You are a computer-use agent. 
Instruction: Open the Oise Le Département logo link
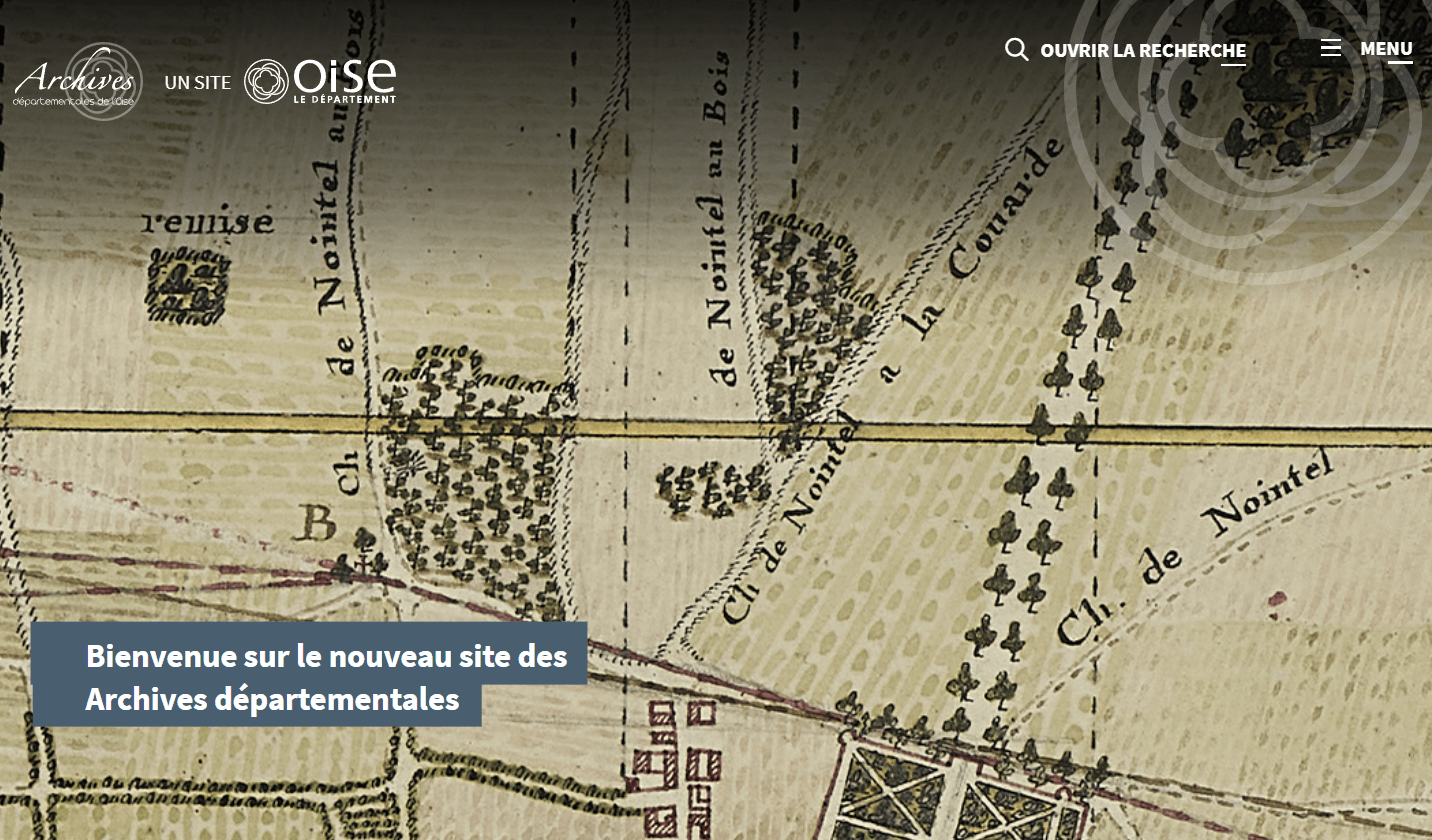point(320,81)
